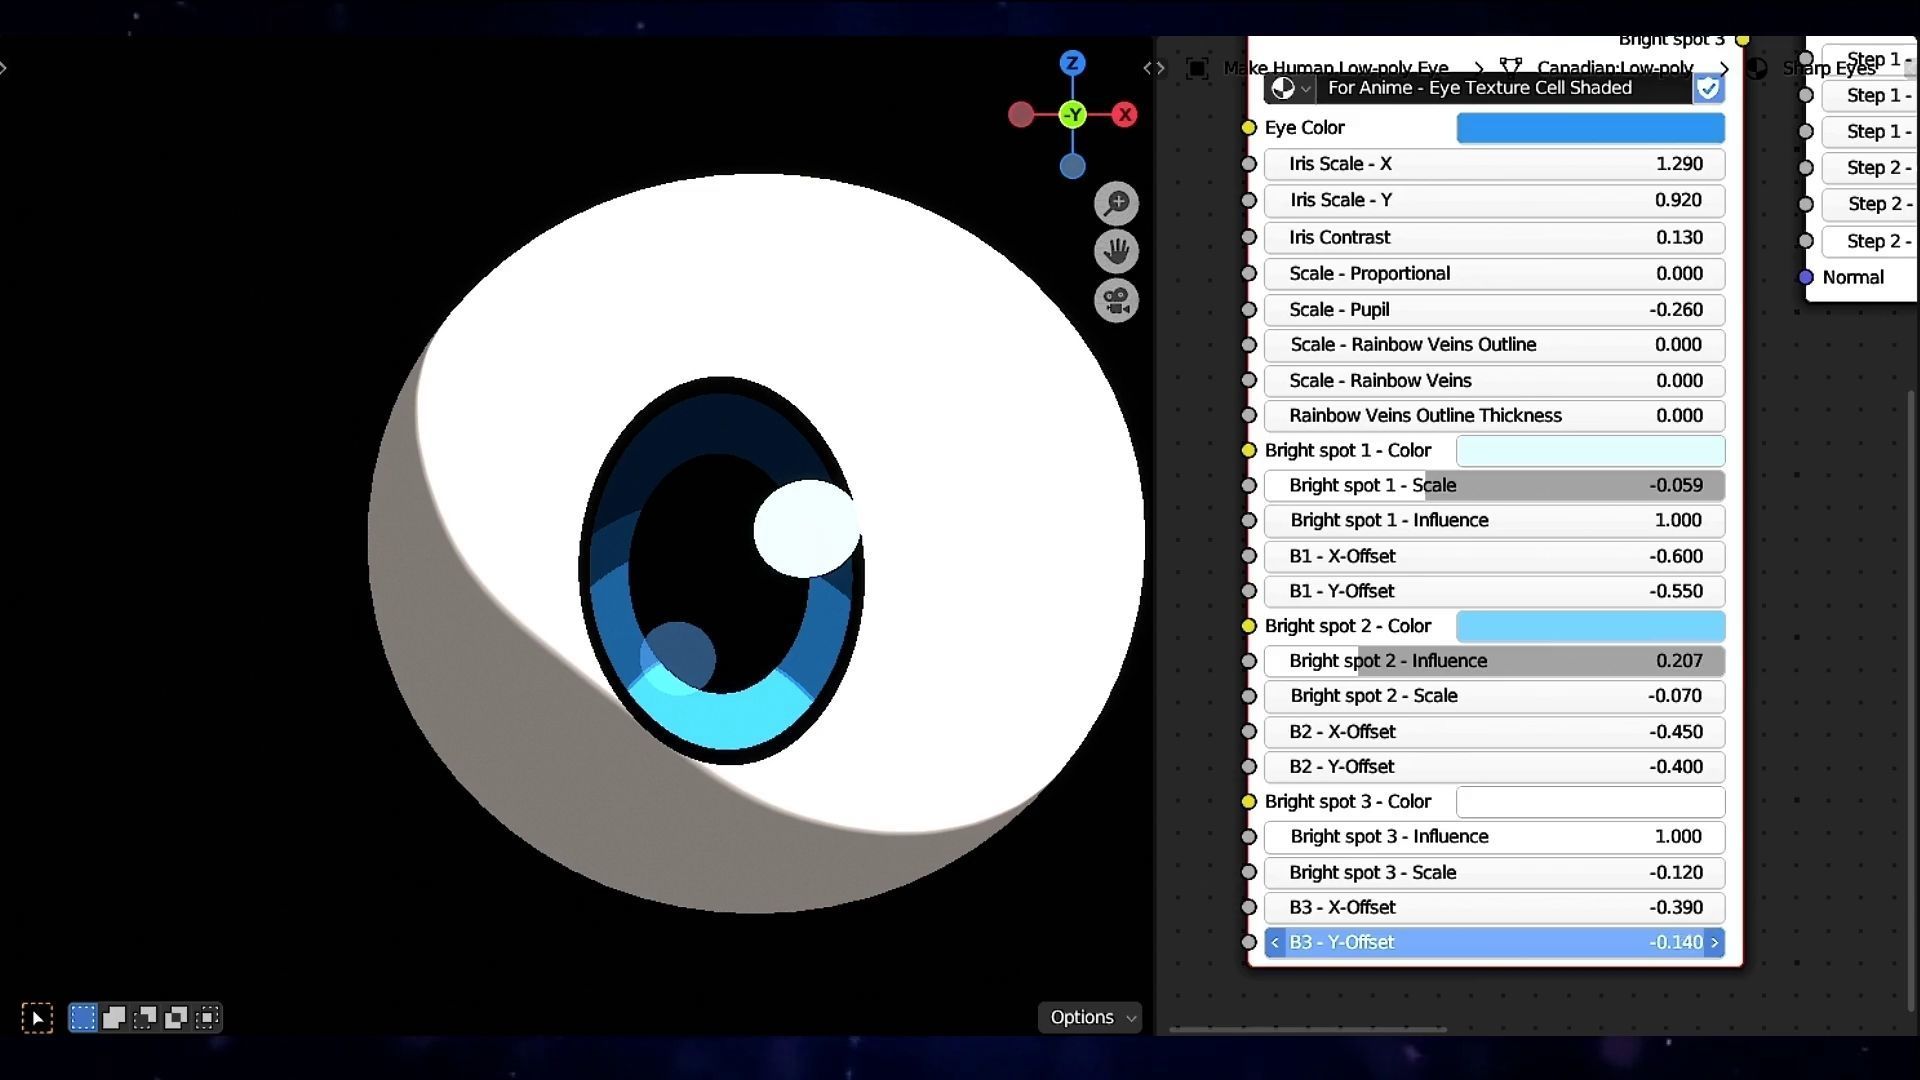Image resolution: width=1920 pixels, height=1080 pixels.
Task: Click the Scale - Pupil input socket
Action: tap(1248, 310)
